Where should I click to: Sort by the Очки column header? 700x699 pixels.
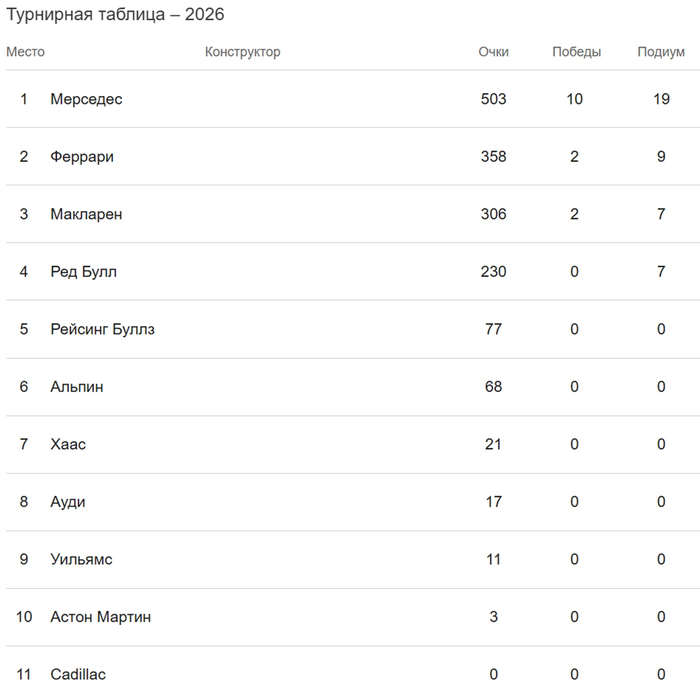[494, 52]
